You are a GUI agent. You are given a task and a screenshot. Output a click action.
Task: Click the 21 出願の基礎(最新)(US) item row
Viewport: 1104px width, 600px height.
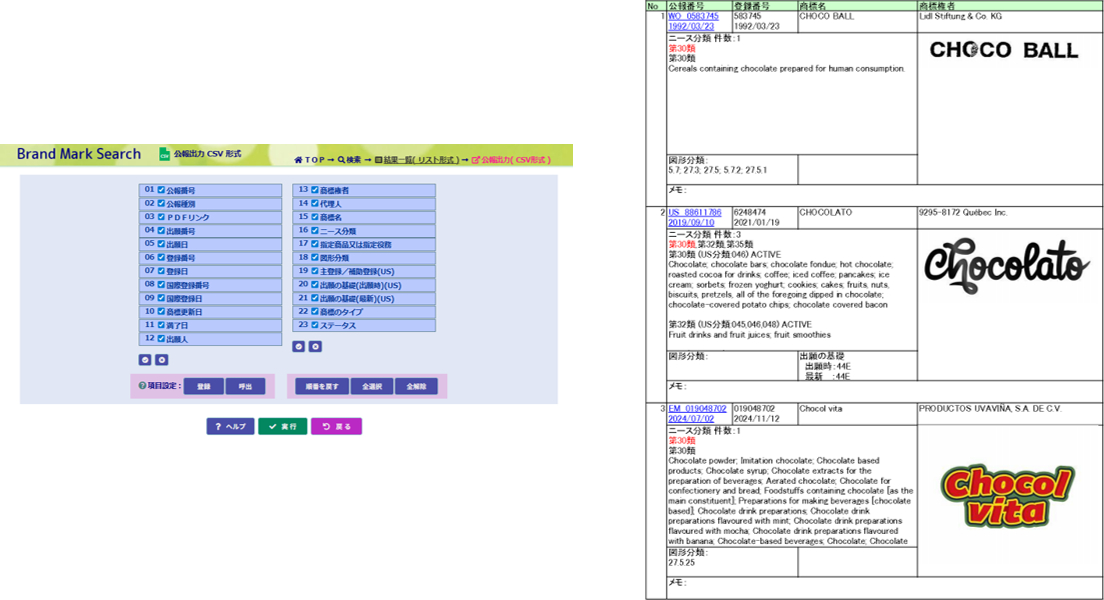click(364, 298)
